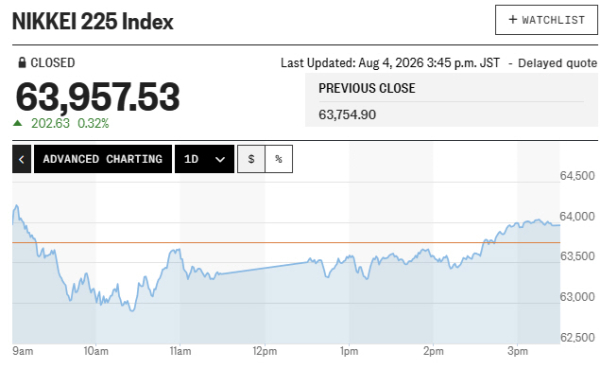Click the back arrow chevron button

21,159
